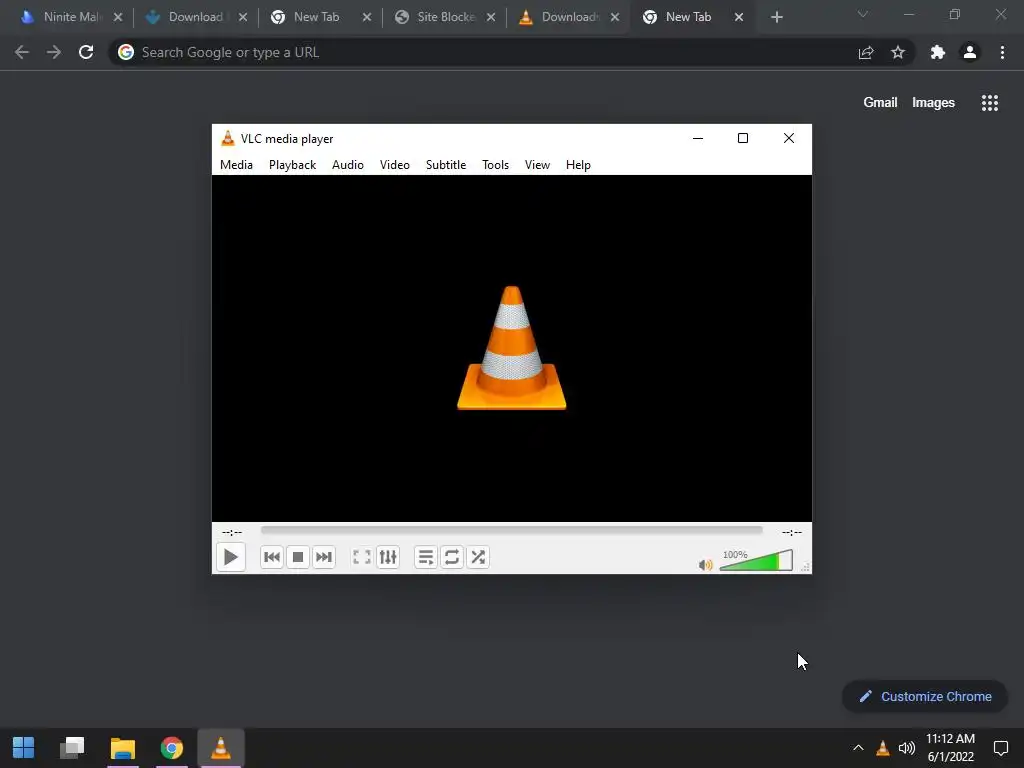Click the VLC play button
Screen dimensions: 1024x768
(x=231, y=557)
